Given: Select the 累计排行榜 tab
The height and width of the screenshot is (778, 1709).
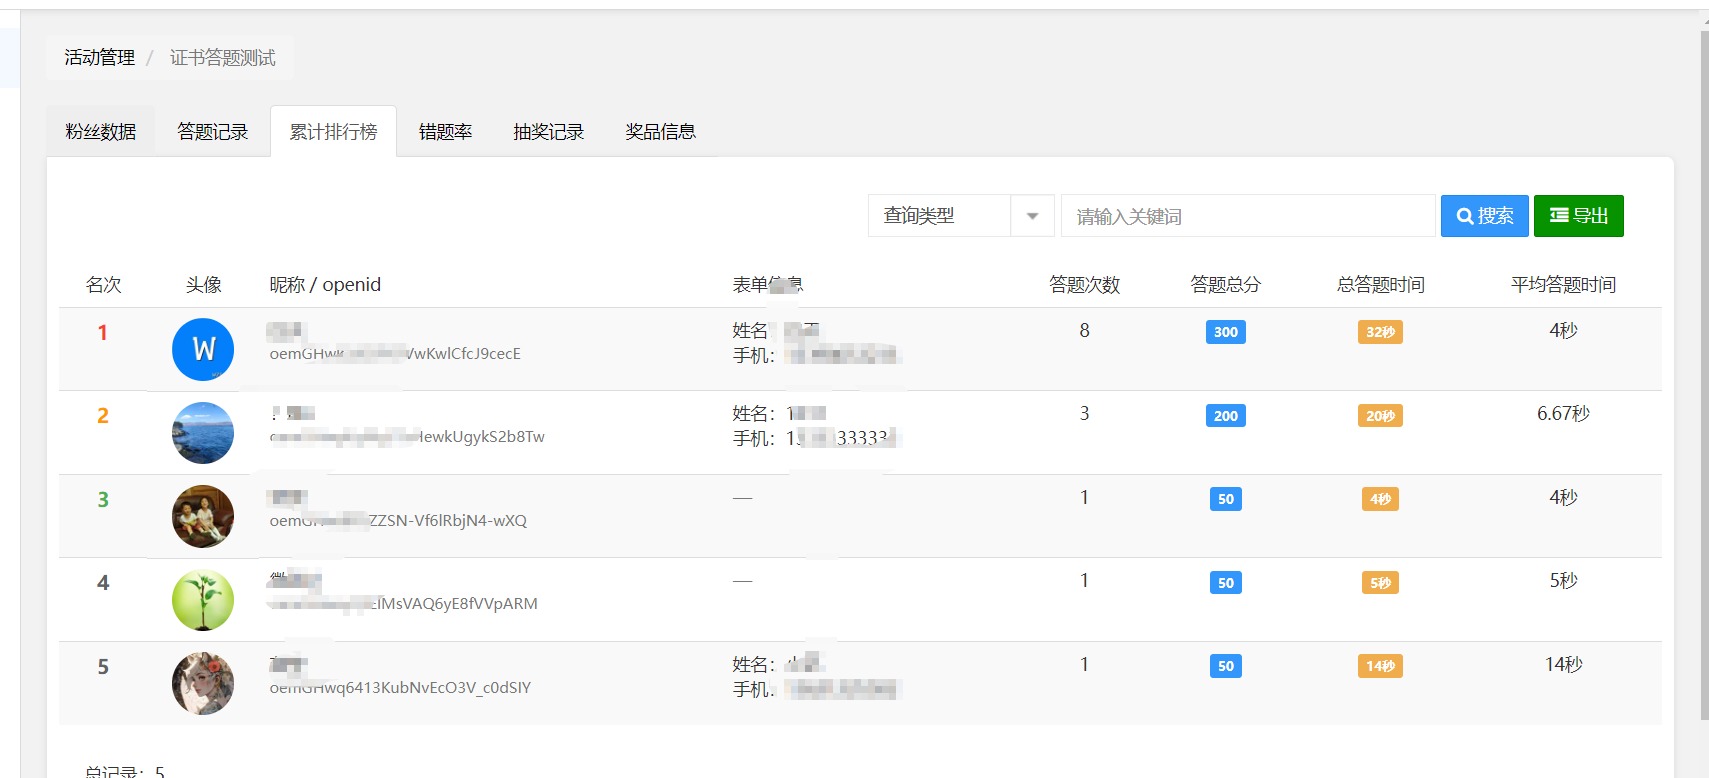Looking at the screenshot, I should pyautogui.click(x=334, y=131).
